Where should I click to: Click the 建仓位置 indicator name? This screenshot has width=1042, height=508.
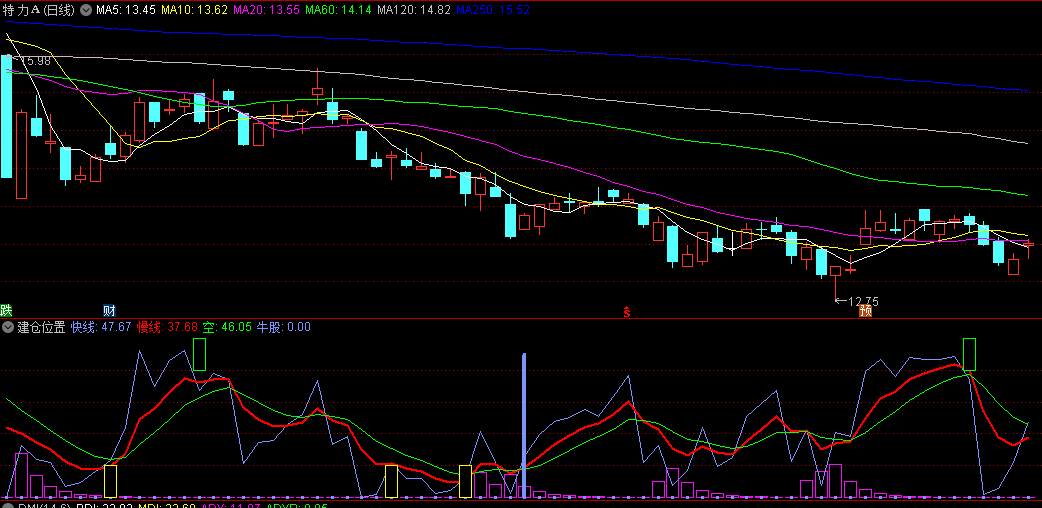click(41, 326)
